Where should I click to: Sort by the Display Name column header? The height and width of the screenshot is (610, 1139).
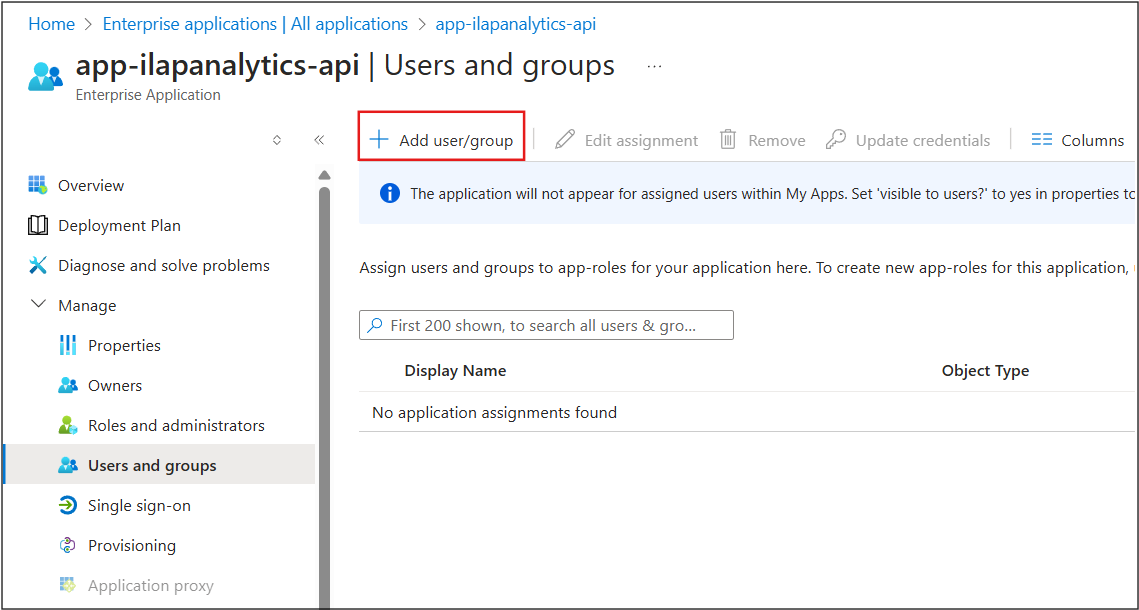(455, 371)
